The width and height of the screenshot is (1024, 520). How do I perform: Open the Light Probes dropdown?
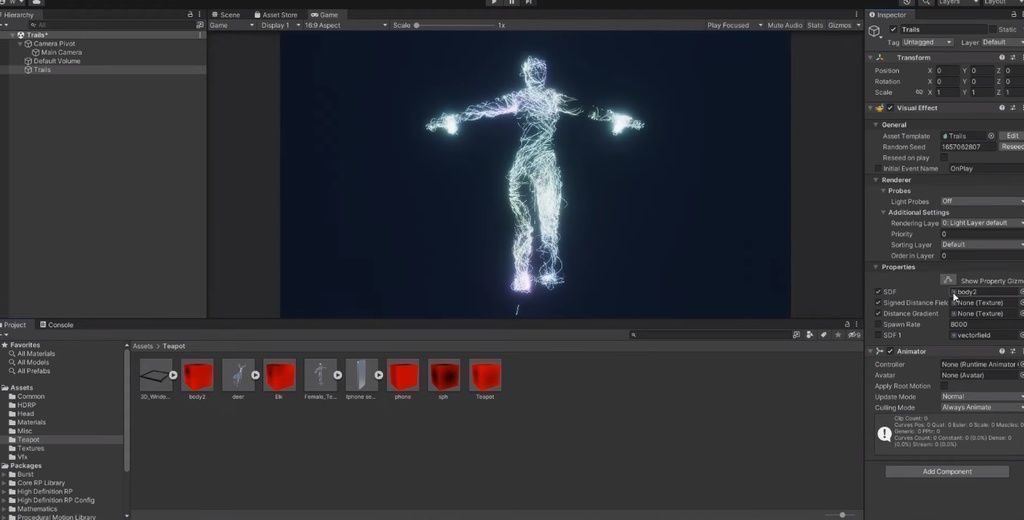tap(982, 201)
